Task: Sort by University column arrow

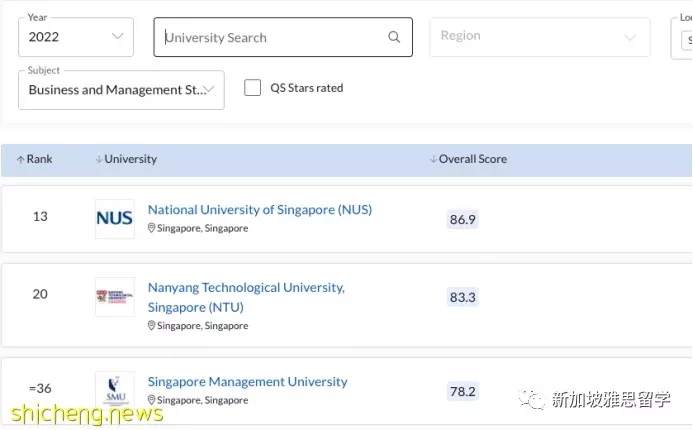Action: pyautogui.click(x=99, y=159)
